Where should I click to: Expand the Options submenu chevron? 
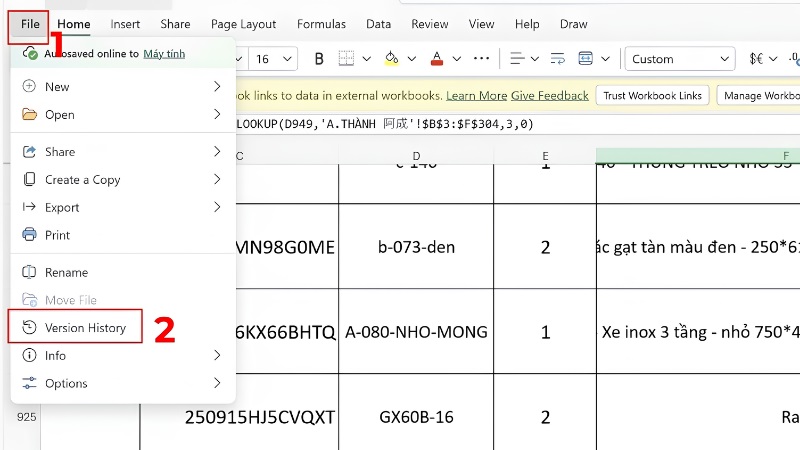point(217,383)
